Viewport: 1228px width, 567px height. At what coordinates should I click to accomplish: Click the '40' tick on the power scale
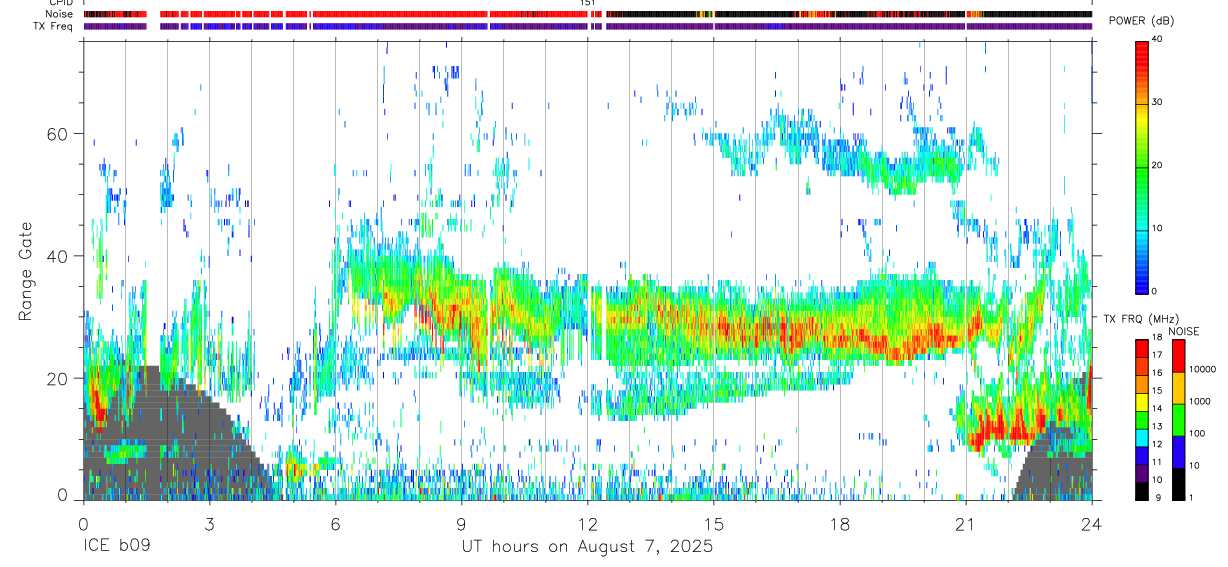point(1158,40)
